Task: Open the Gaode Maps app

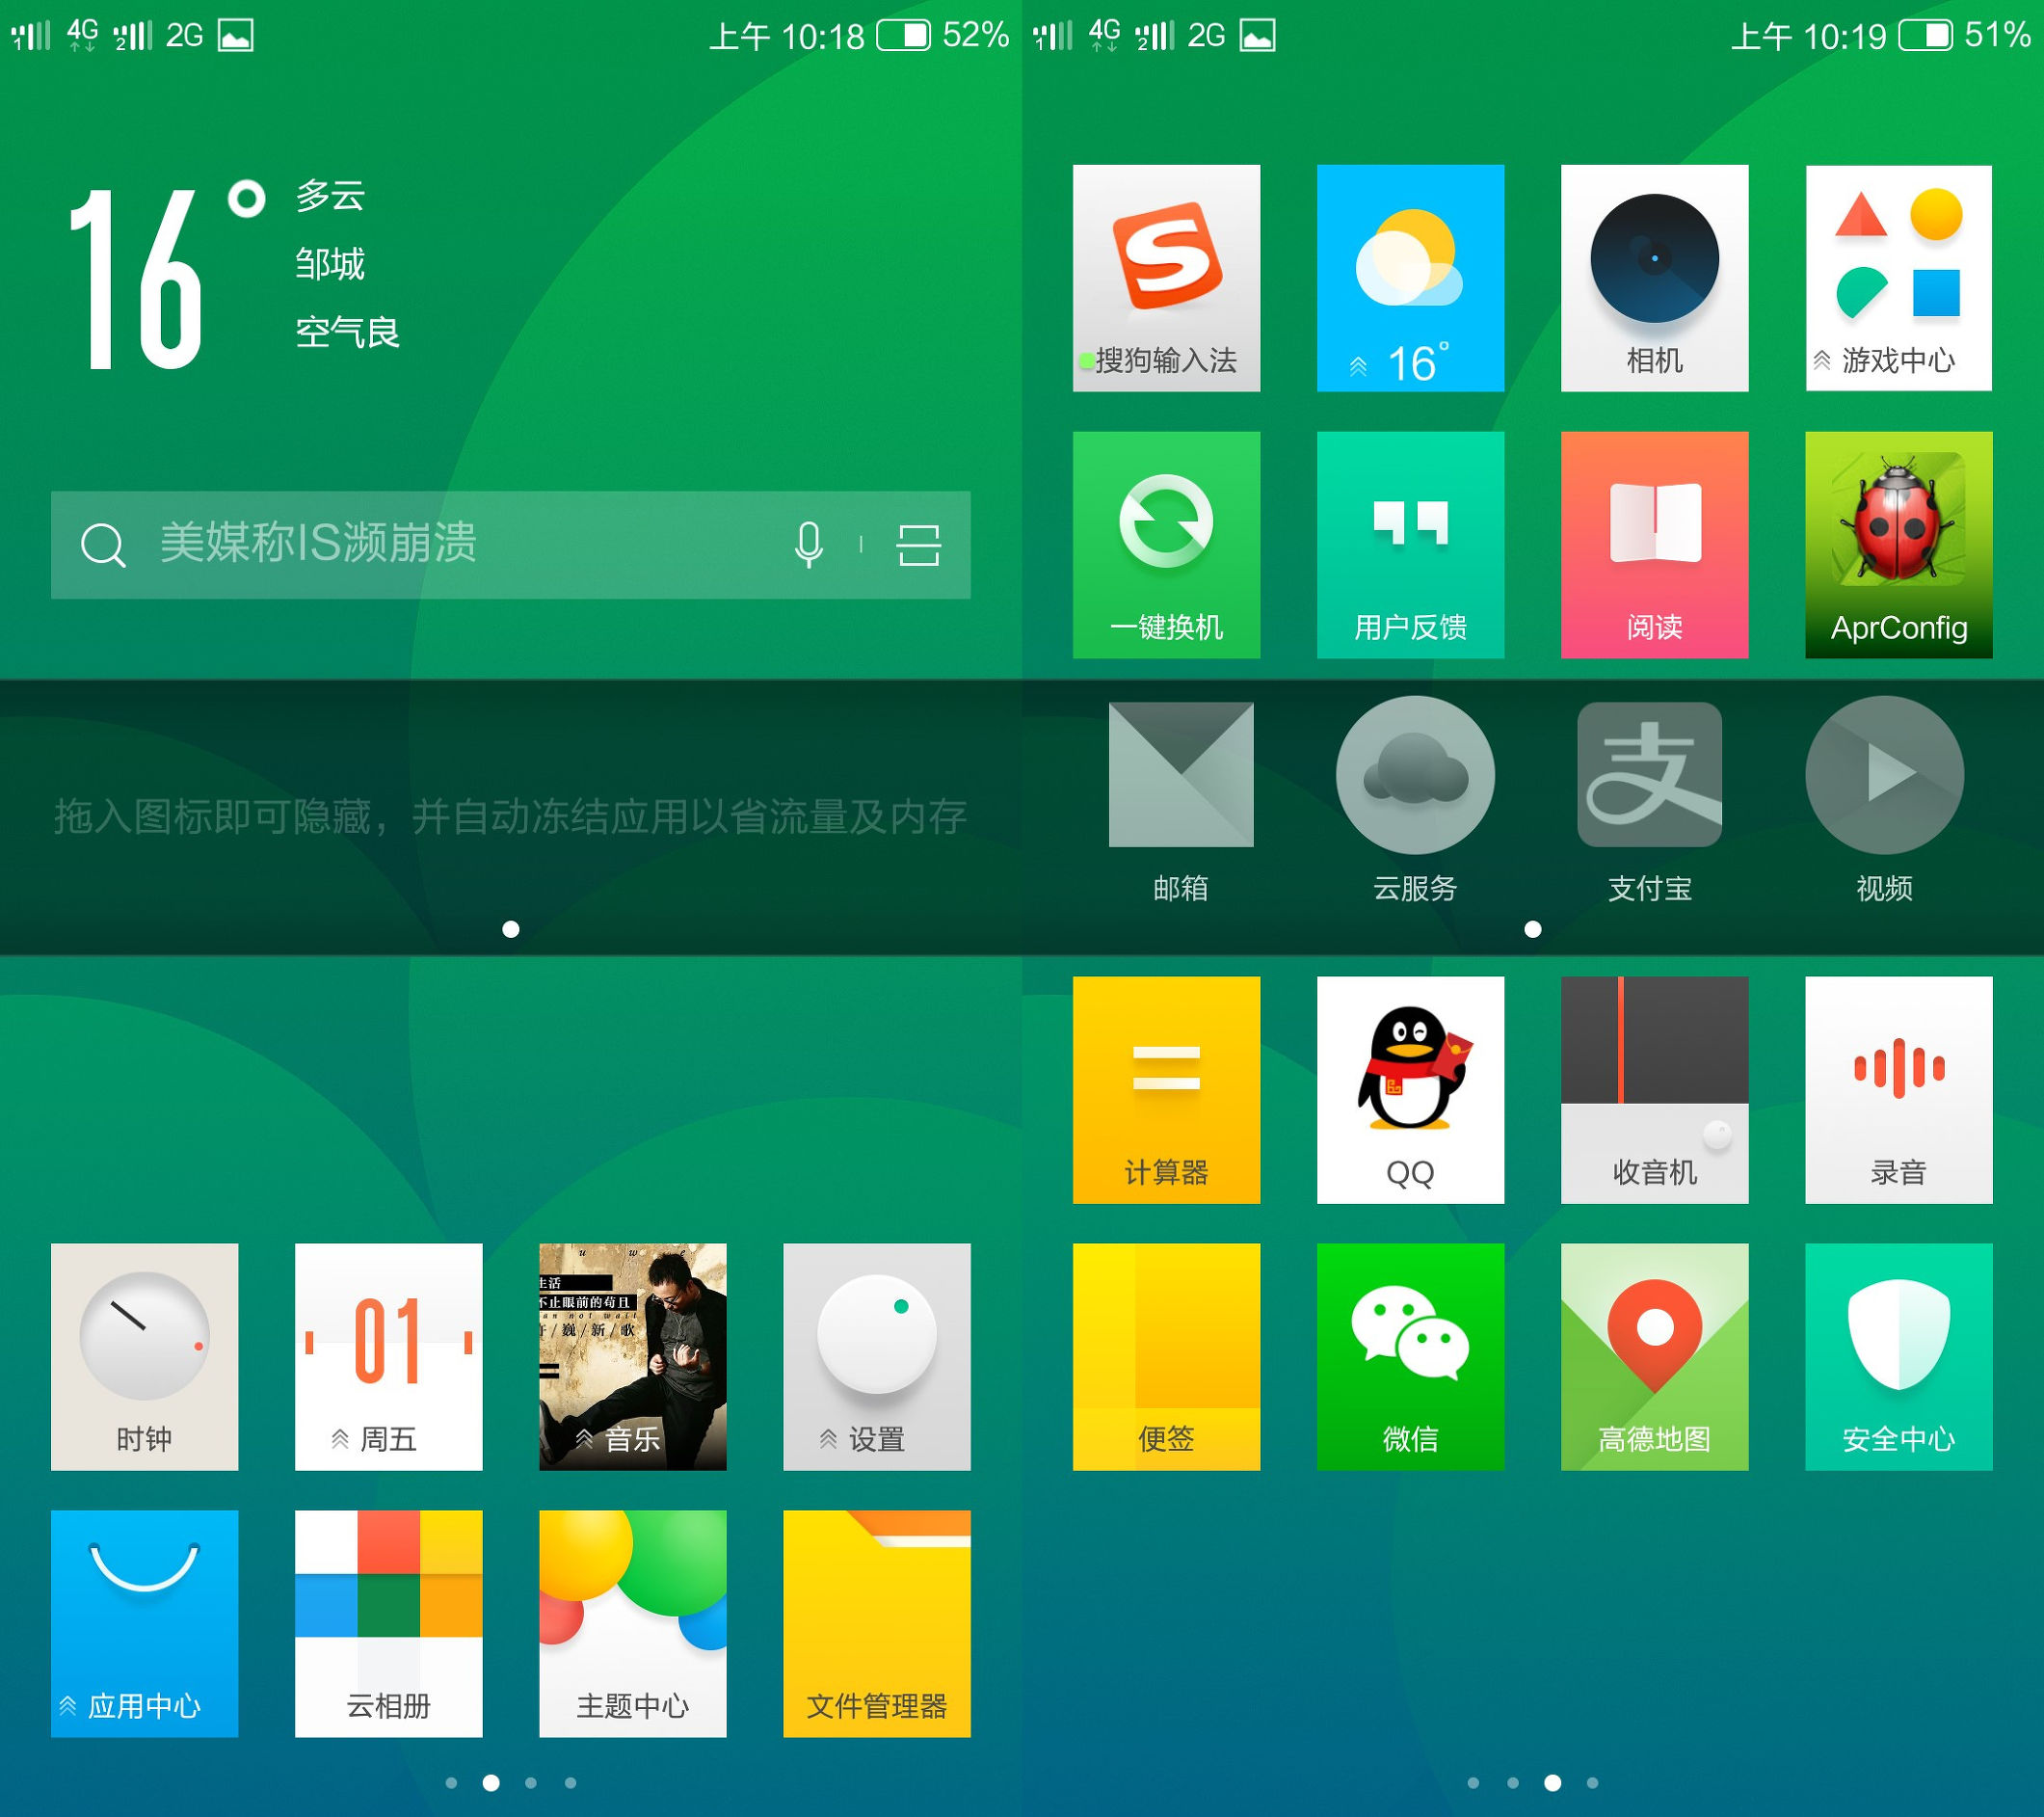Action: [1654, 1356]
